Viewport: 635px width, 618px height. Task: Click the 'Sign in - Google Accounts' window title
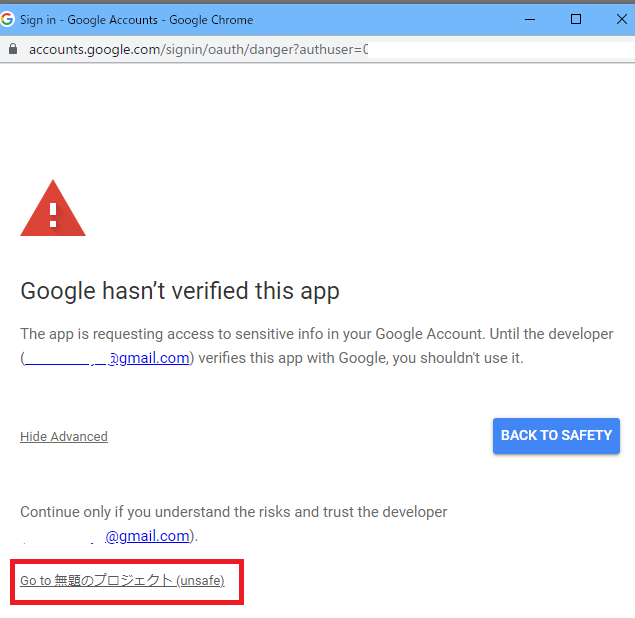(x=136, y=20)
